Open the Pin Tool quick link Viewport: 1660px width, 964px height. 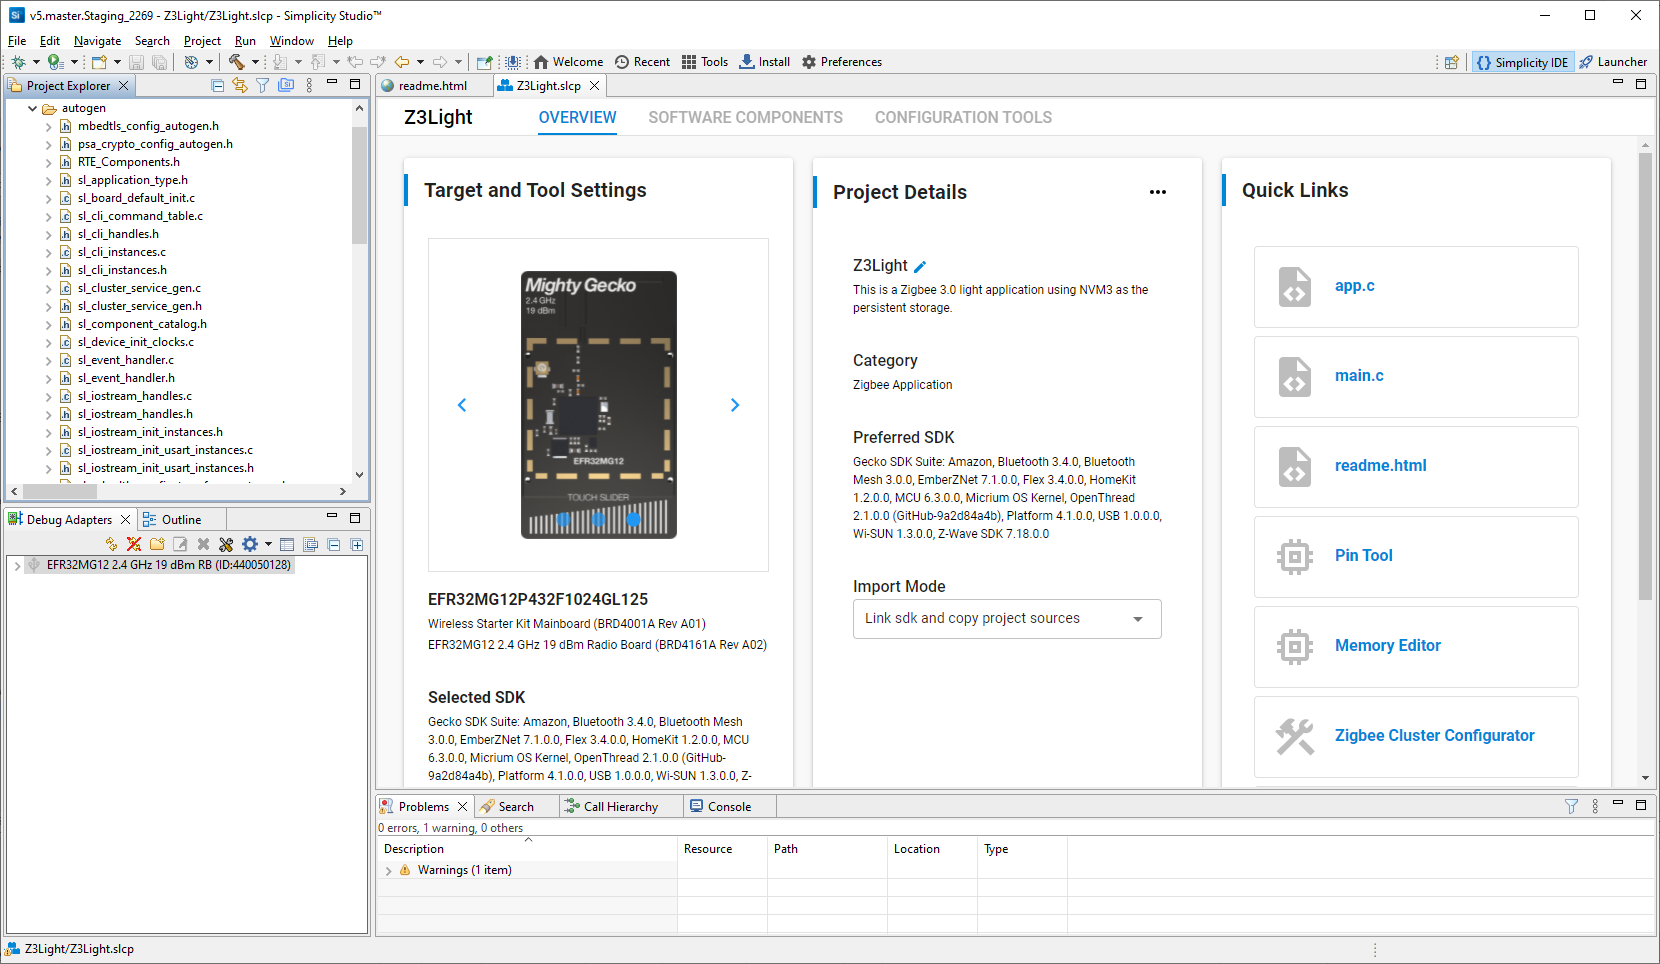tap(1363, 556)
